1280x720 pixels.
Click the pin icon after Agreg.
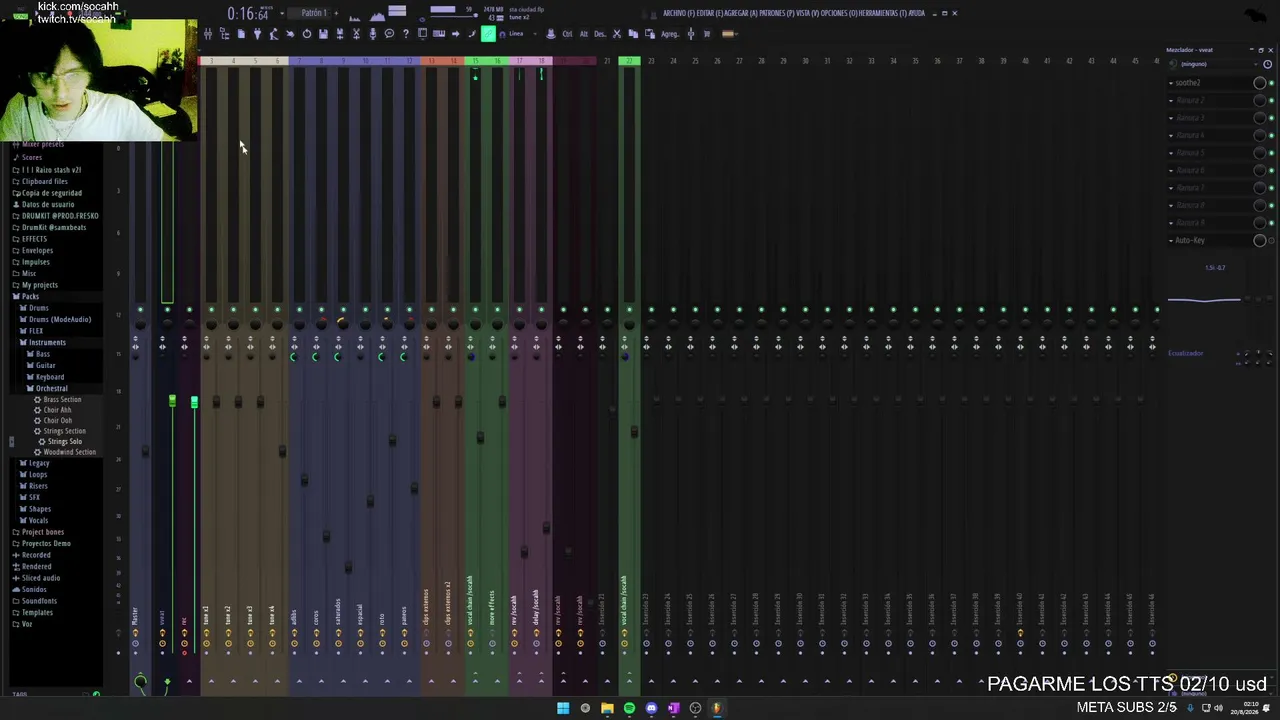(x=690, y=34)
